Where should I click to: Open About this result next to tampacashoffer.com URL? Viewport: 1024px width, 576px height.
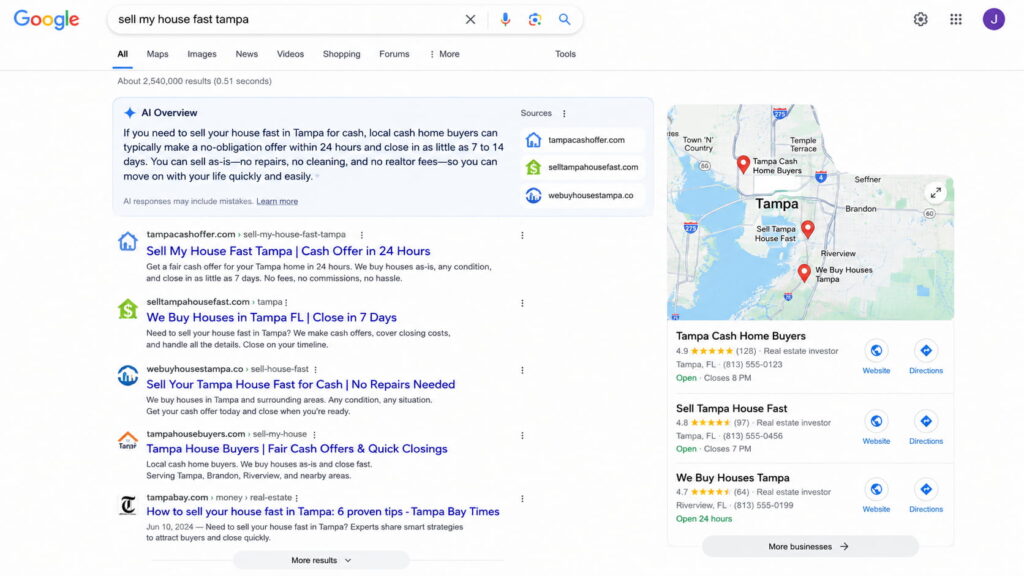[361, 235]
